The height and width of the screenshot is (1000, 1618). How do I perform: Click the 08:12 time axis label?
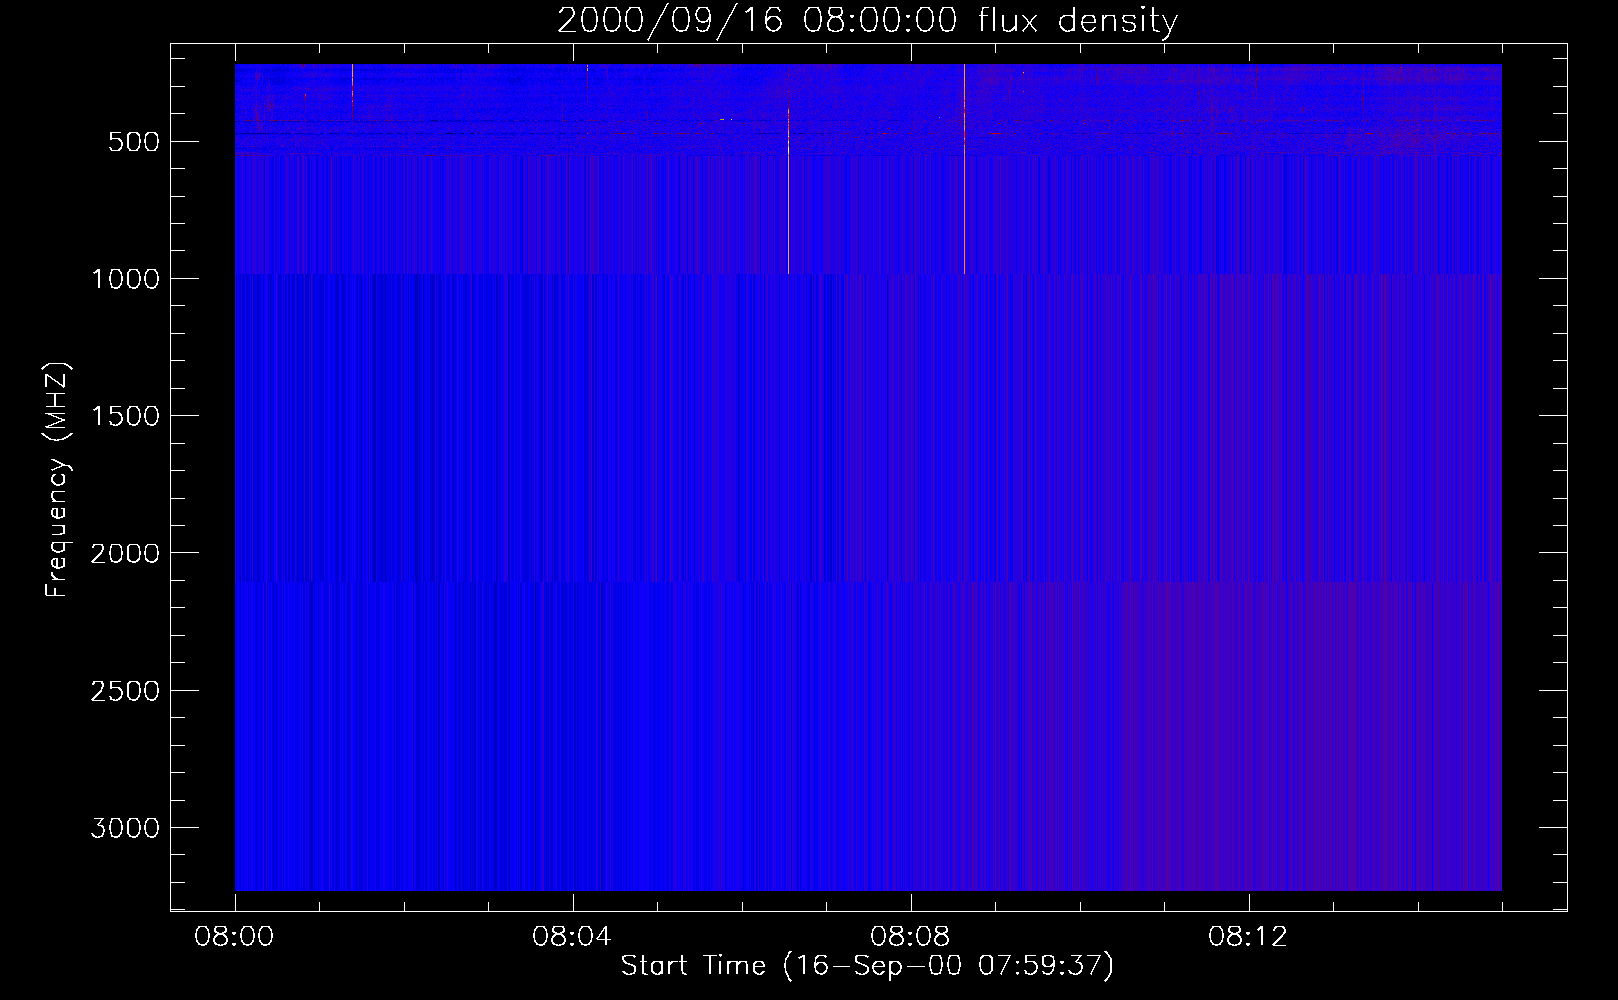pos(1248,937)
